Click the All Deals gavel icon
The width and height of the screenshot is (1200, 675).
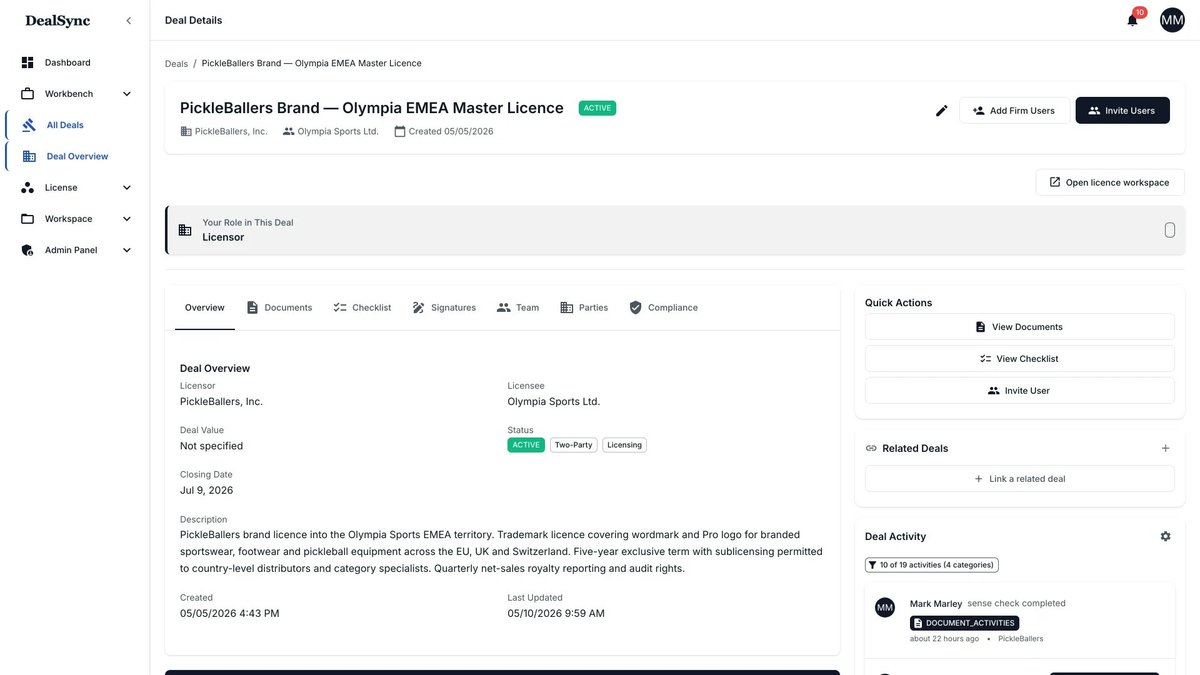pos(29,125)
